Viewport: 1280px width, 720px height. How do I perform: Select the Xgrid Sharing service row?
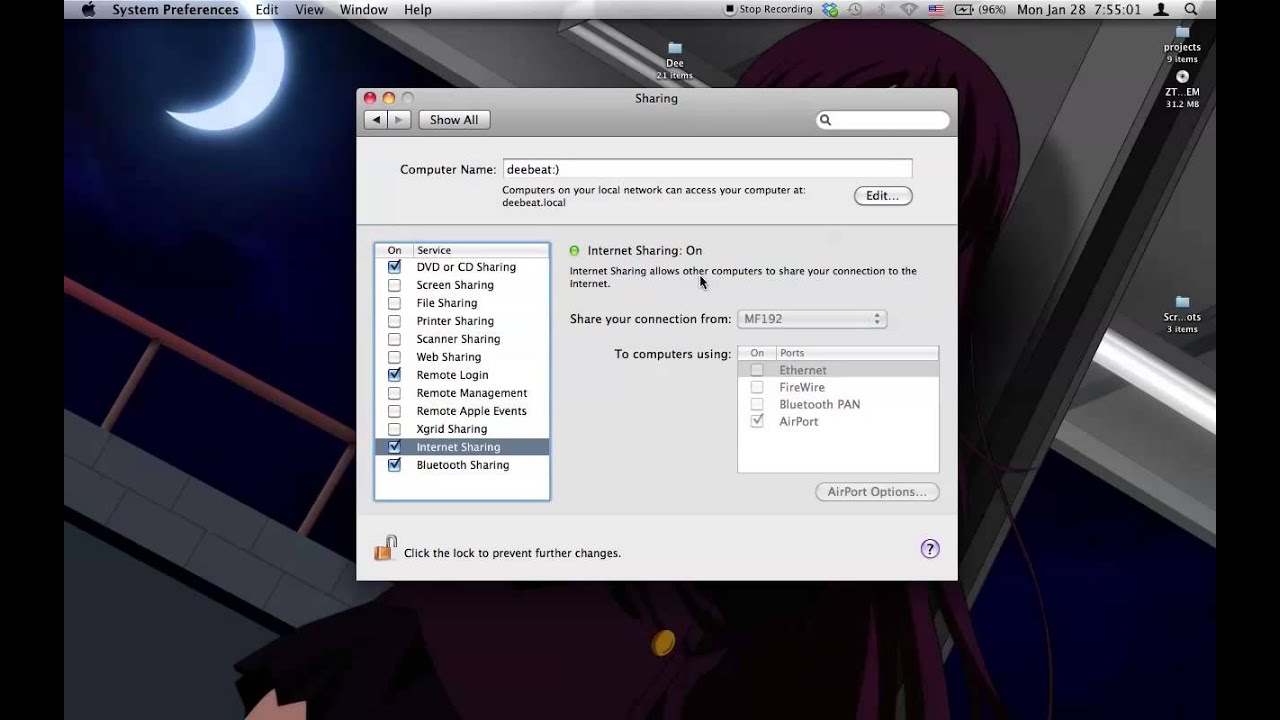click(x=462, y=429)
